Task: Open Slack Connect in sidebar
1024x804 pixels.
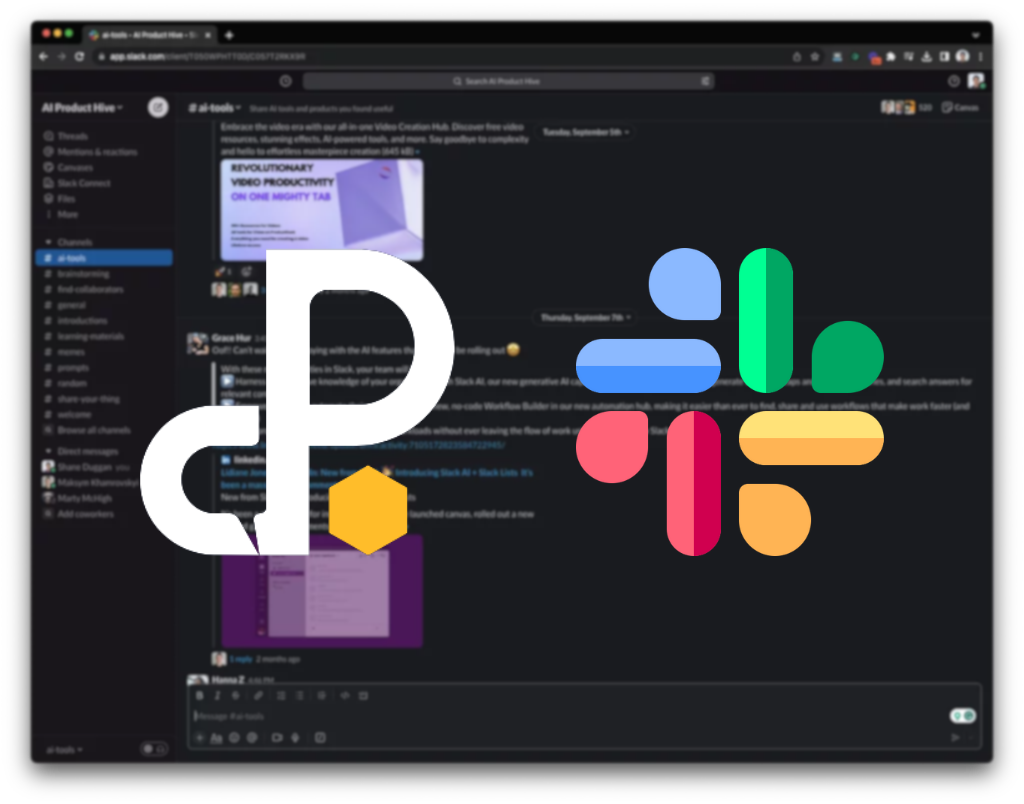Action: point(76,183)
